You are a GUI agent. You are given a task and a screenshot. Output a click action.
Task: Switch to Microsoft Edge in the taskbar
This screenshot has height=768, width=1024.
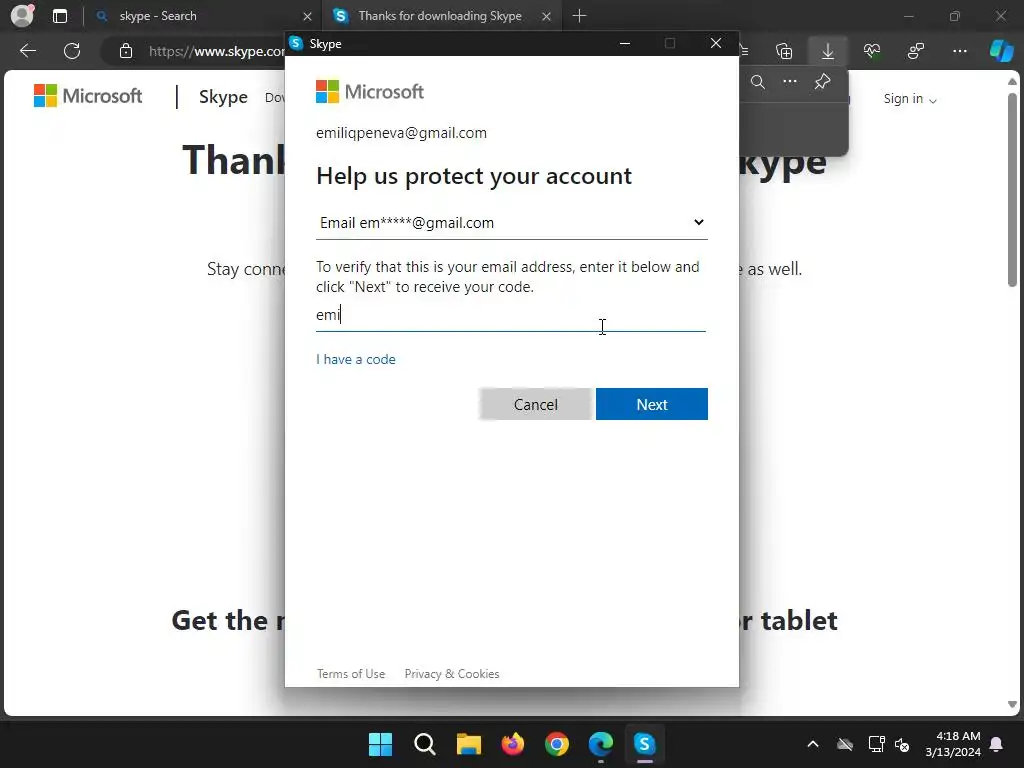coord(601,744)
